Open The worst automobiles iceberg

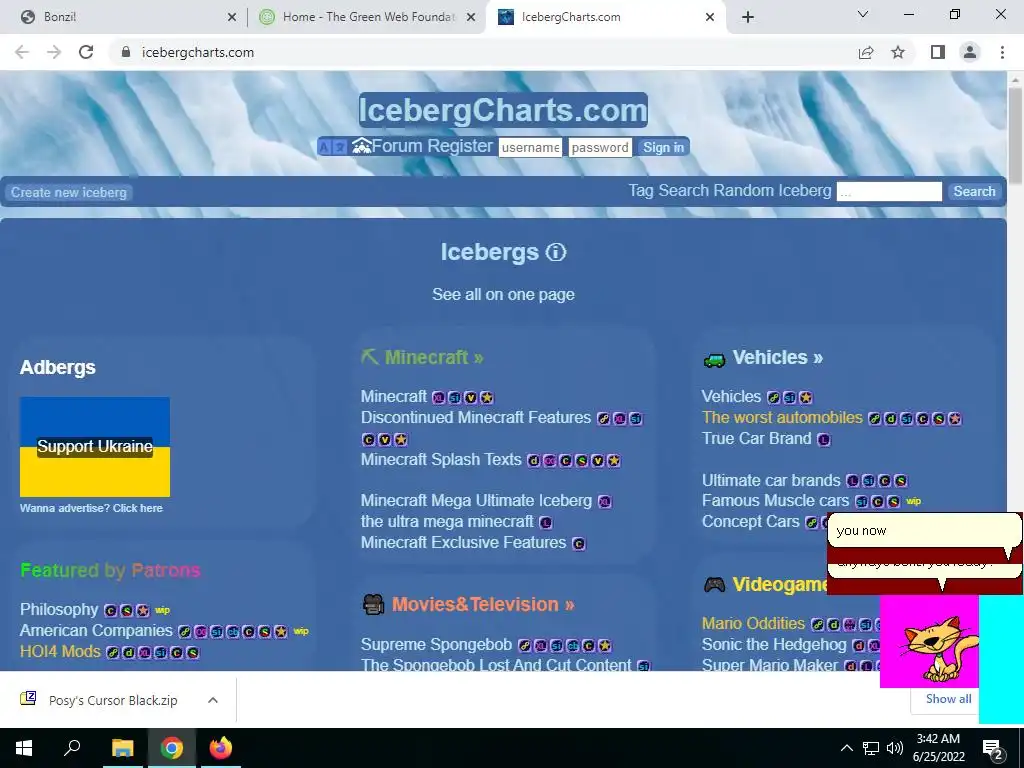coord(782,417)
